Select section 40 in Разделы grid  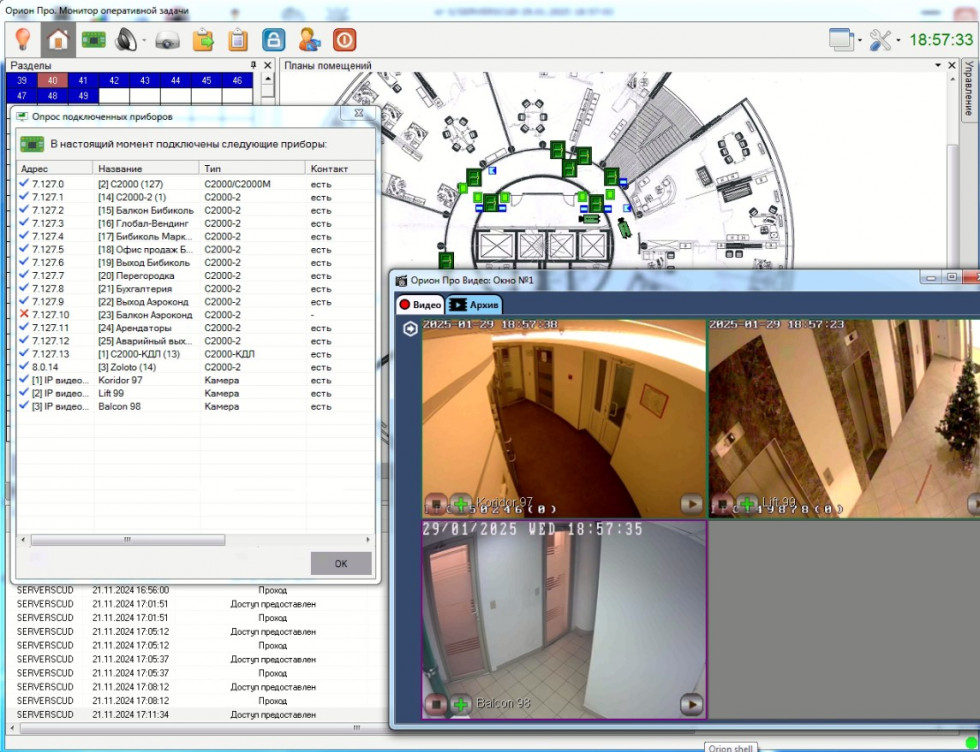pos(54,80)
